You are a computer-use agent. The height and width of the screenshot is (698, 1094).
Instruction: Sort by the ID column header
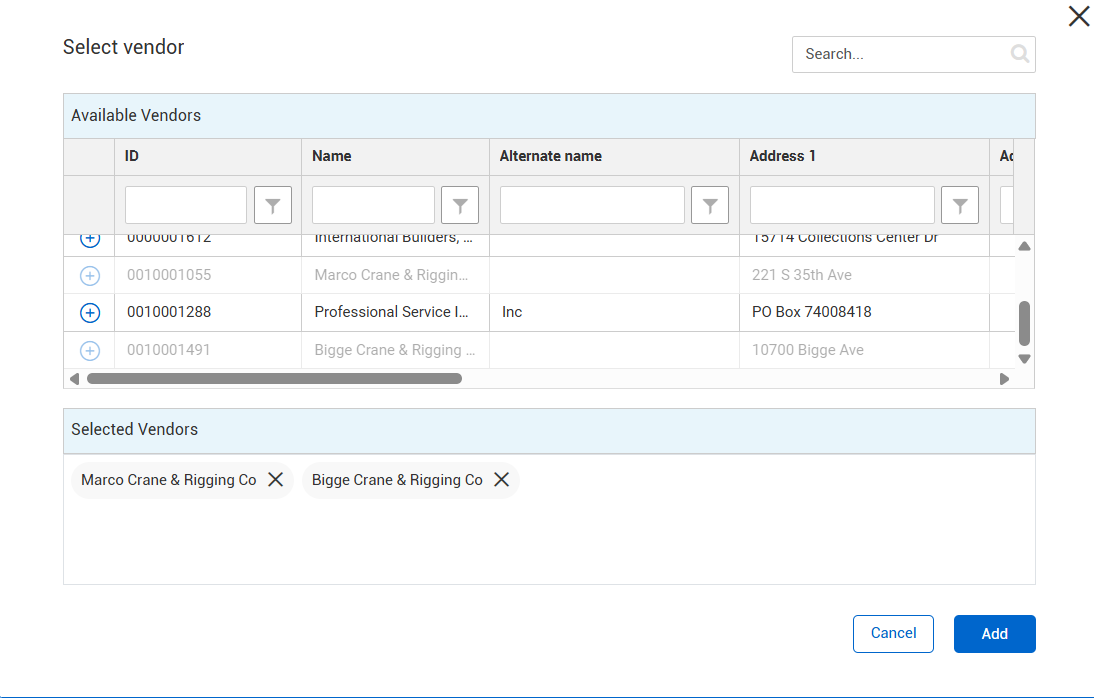[132, 156]
